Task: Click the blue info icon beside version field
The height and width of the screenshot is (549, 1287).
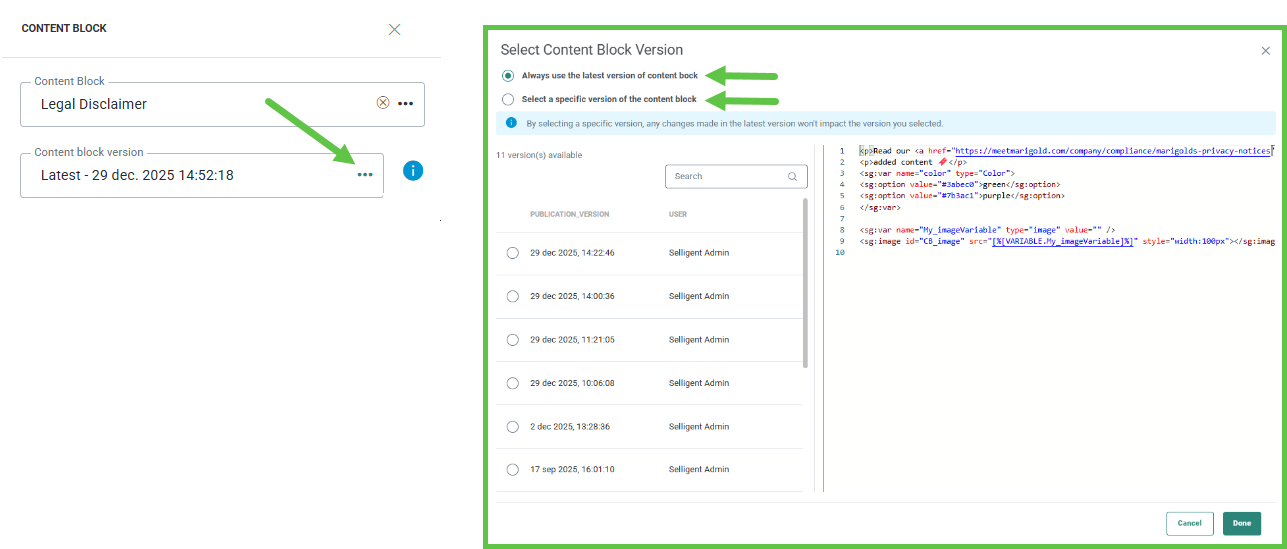Action: 413,171
